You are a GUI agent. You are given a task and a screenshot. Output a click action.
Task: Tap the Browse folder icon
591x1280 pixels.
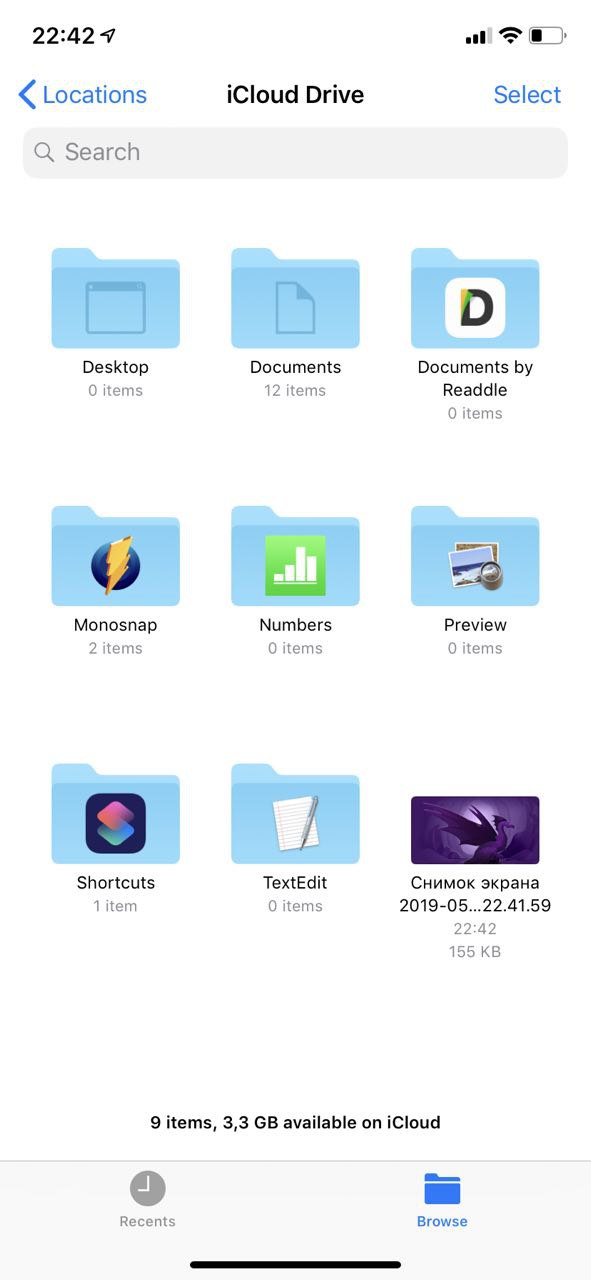[x=442, y=1189]
